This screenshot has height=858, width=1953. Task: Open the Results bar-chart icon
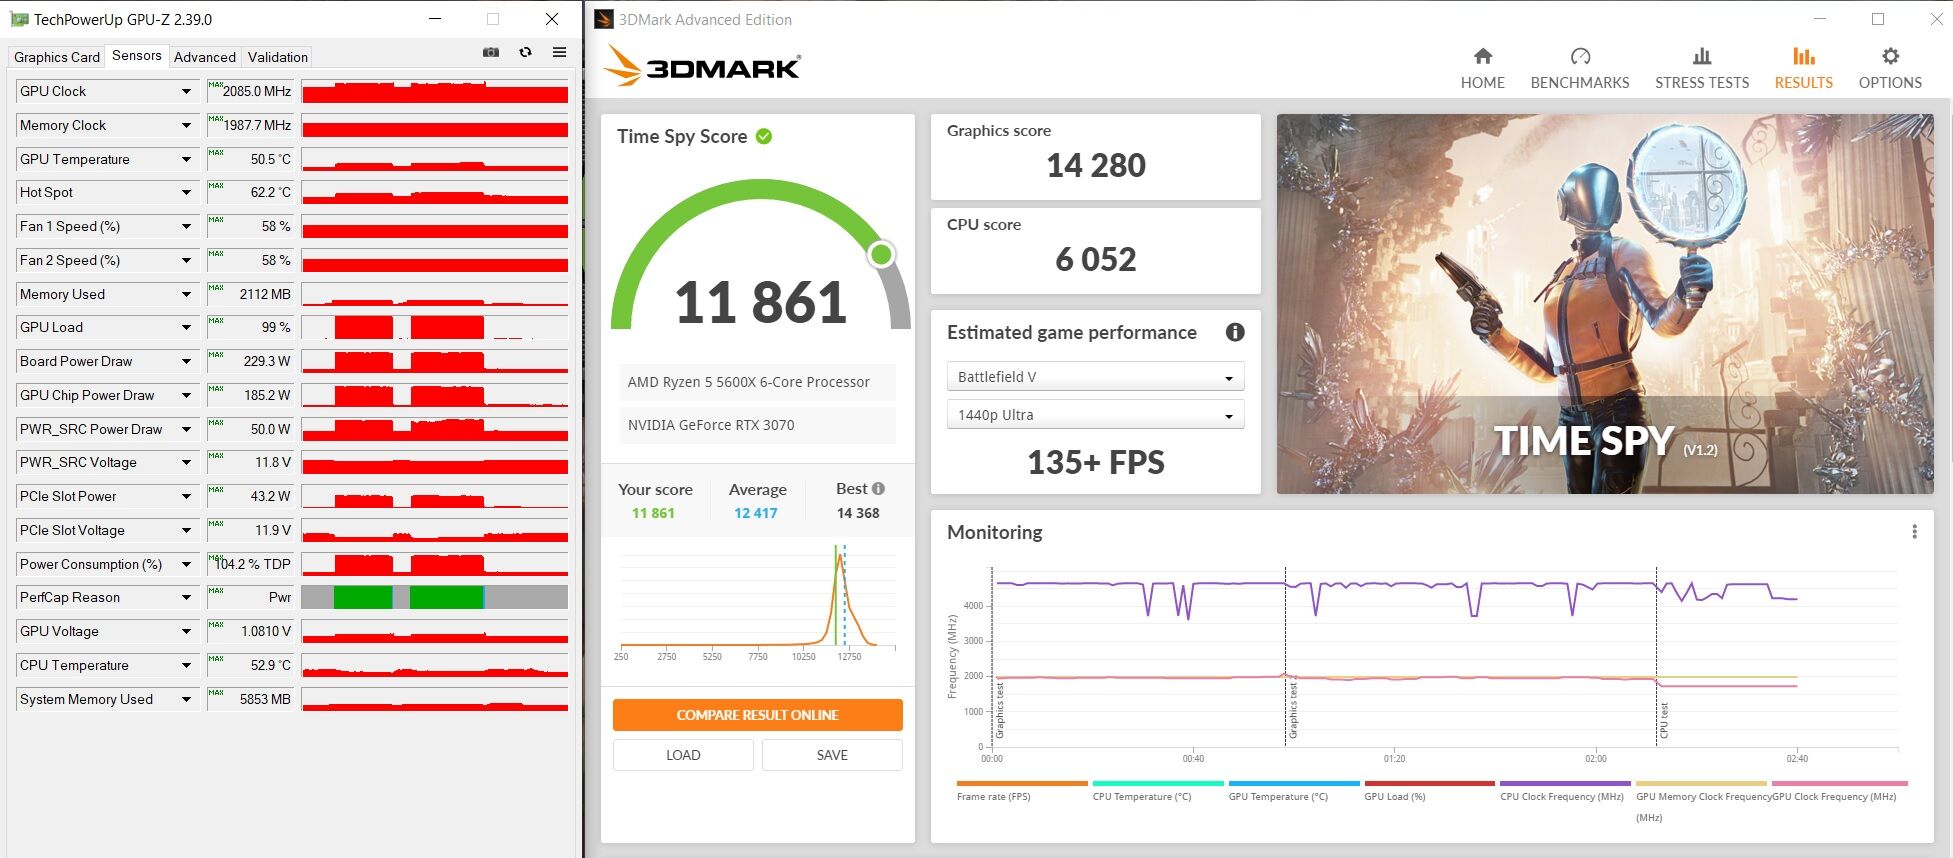(x=1803, y=56)
